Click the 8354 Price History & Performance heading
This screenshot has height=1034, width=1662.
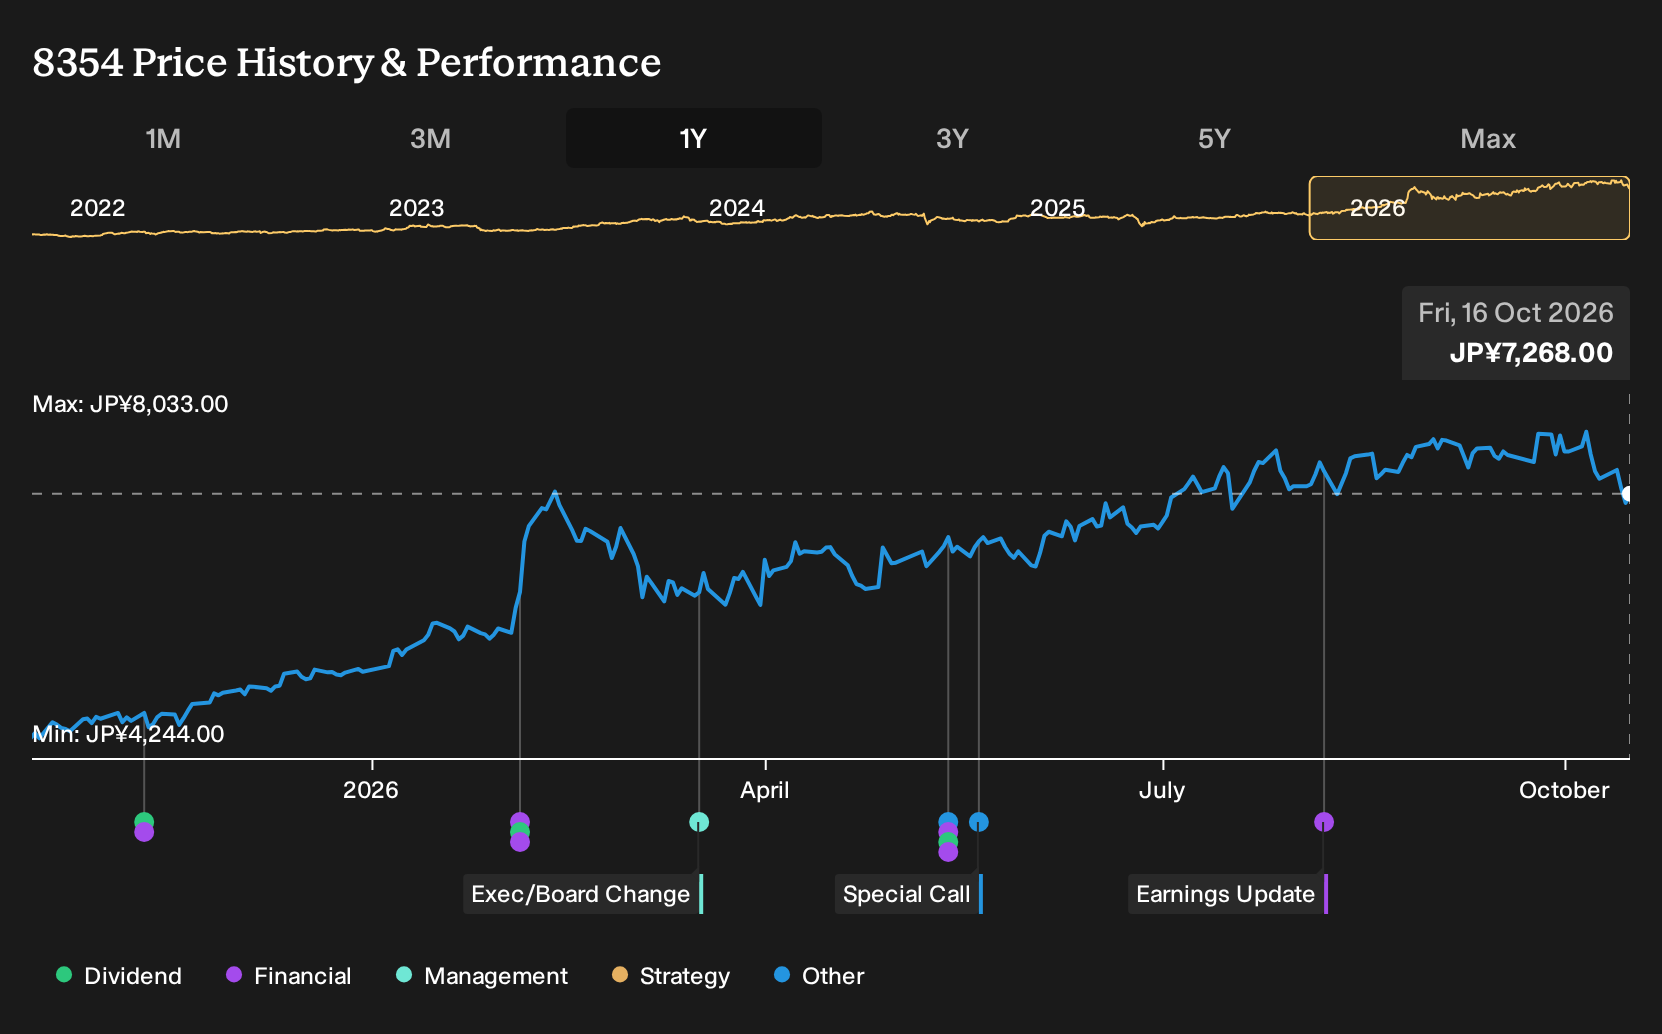point(347,62)
